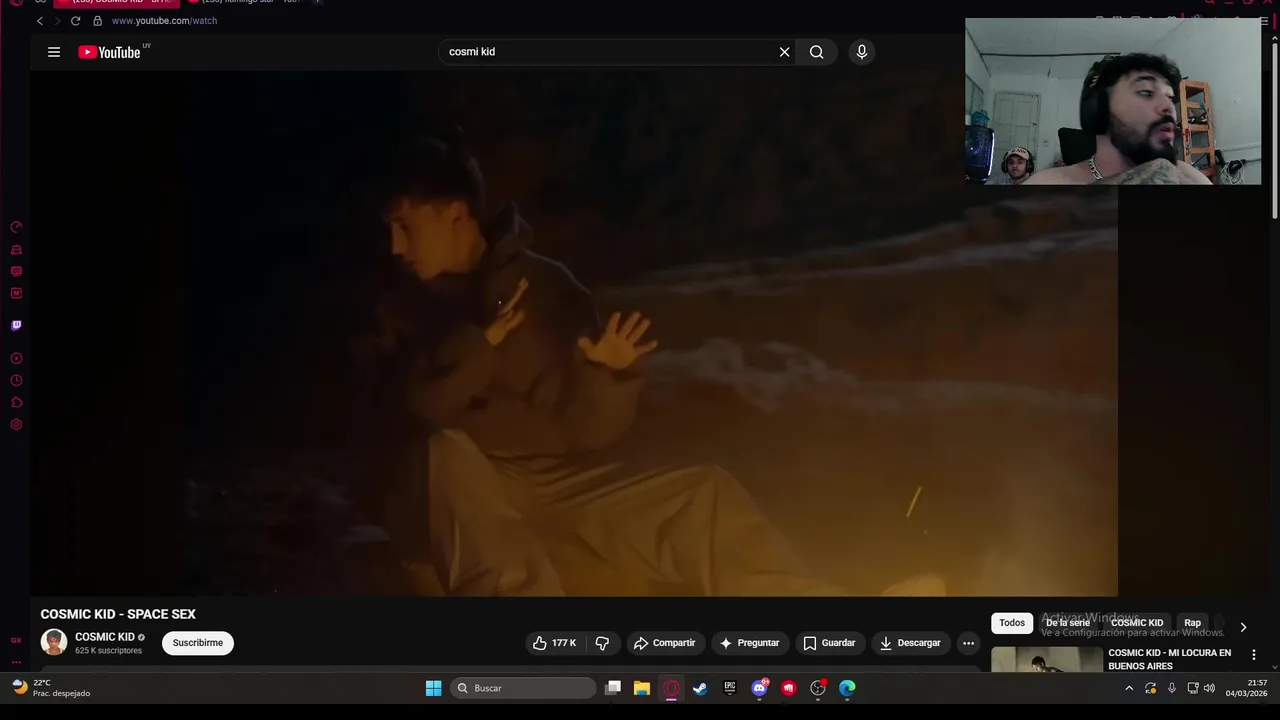Download the video with Descargar

click(909, 643)
